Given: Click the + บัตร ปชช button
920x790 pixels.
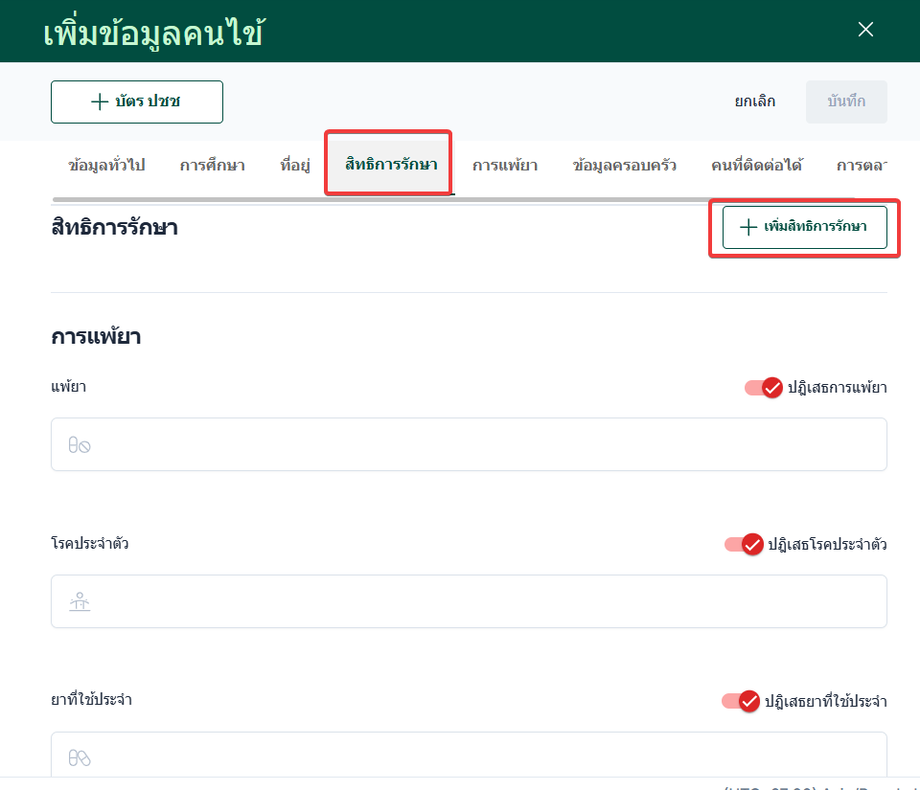Looking at the screenshot, I should coord(137,102).
